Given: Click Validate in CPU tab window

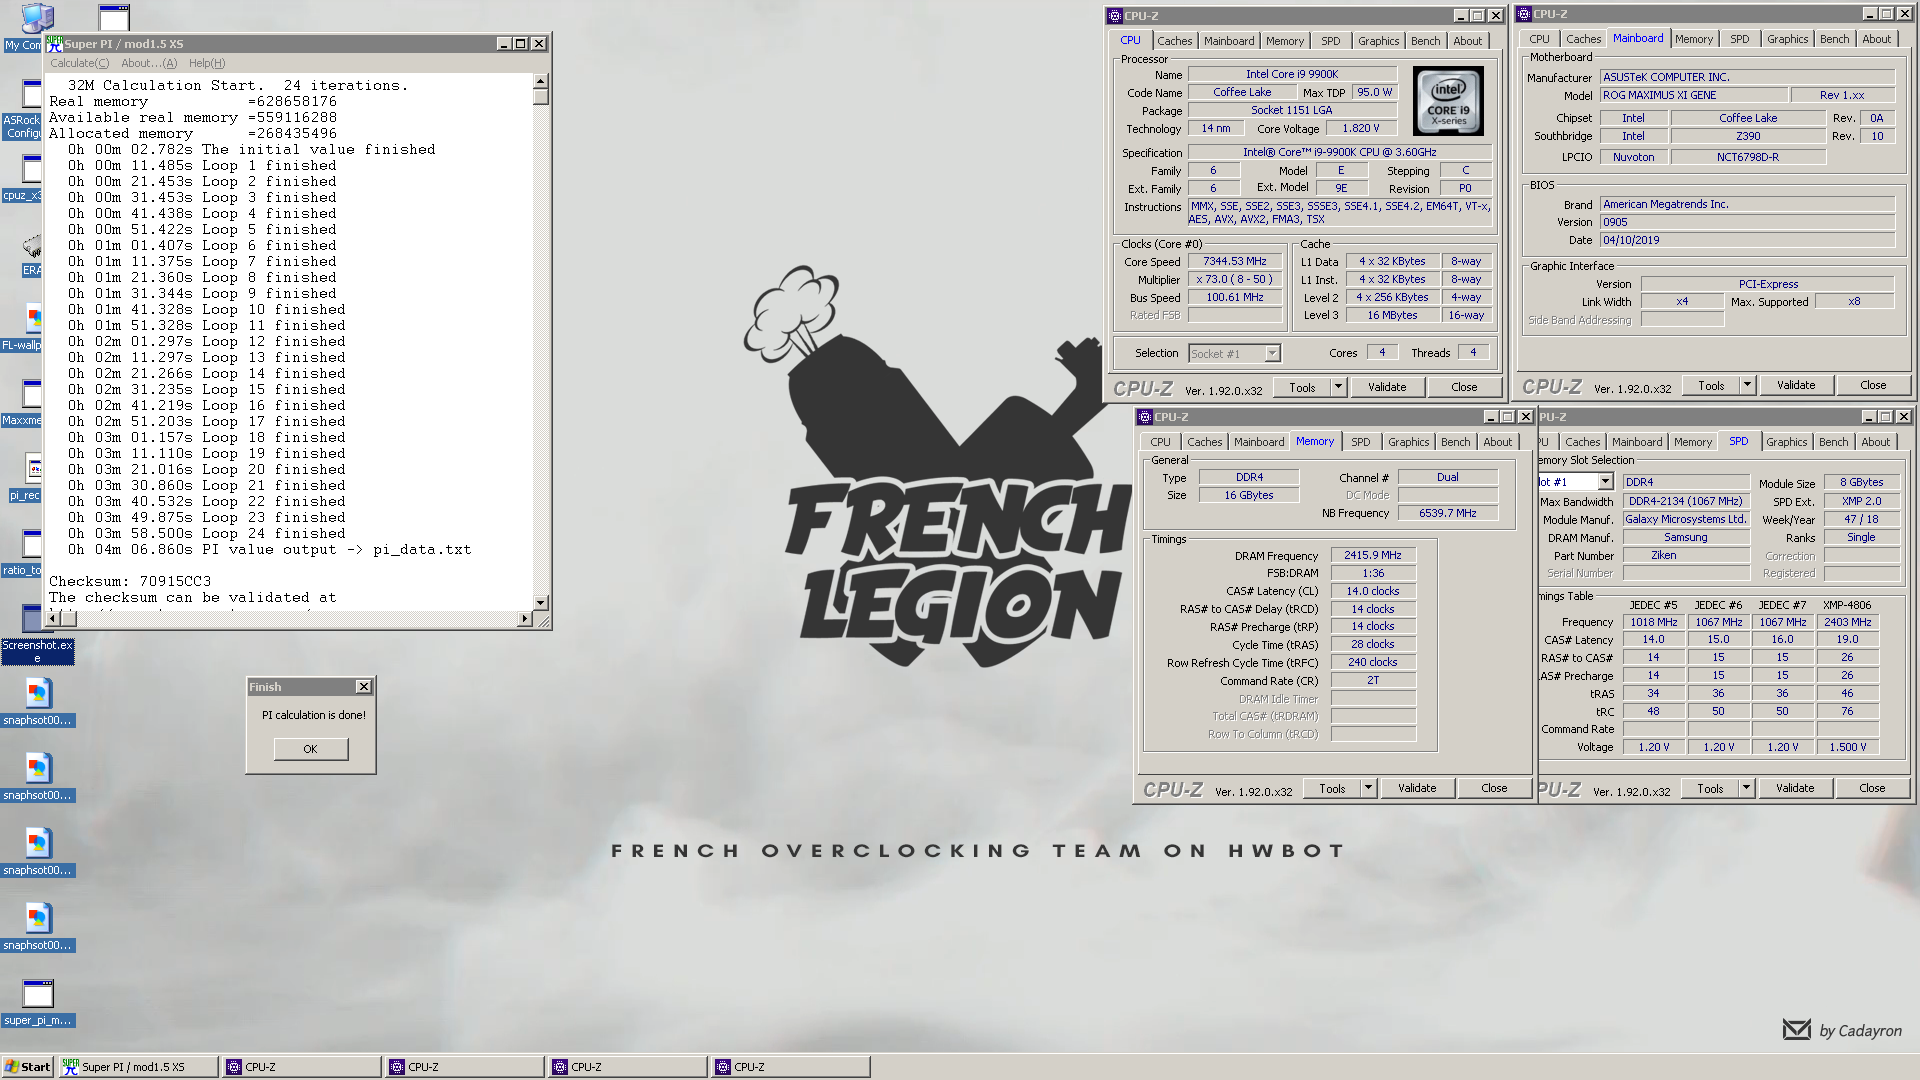Looking at the screenshot, I should (x=1387, y=387).
